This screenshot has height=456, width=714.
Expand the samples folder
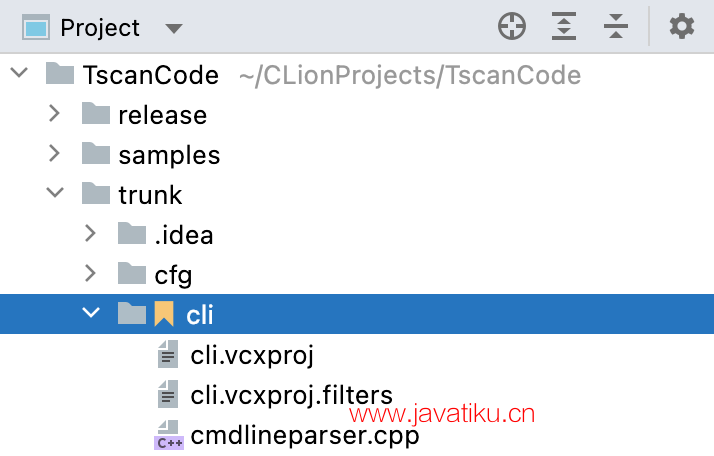tap(55, 155)
